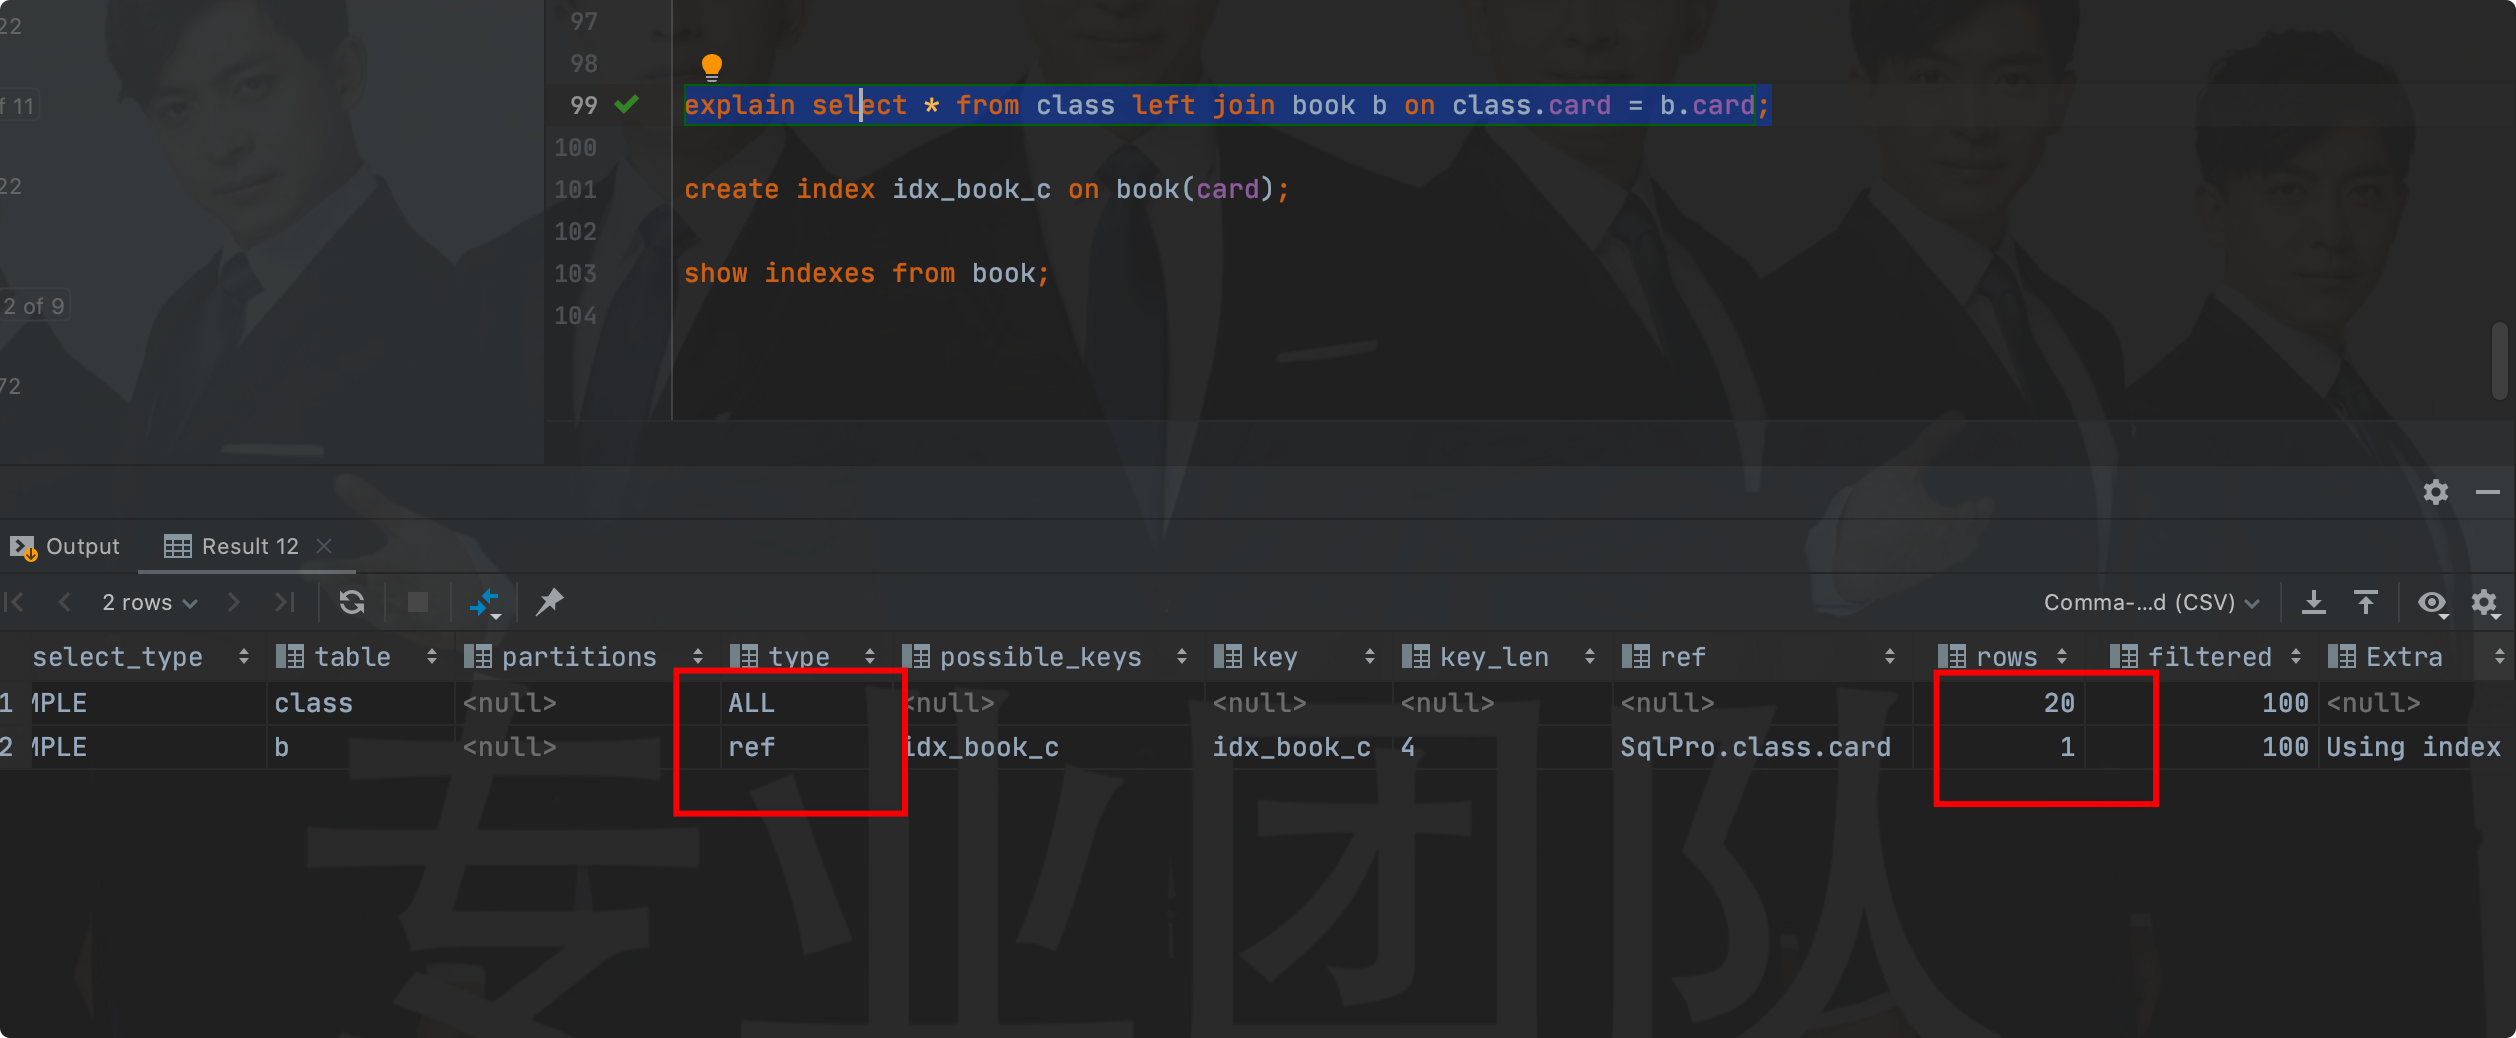This screenshot has width=2516, height=1038.
Task: Select result row number 2
Action: point(8,747)
